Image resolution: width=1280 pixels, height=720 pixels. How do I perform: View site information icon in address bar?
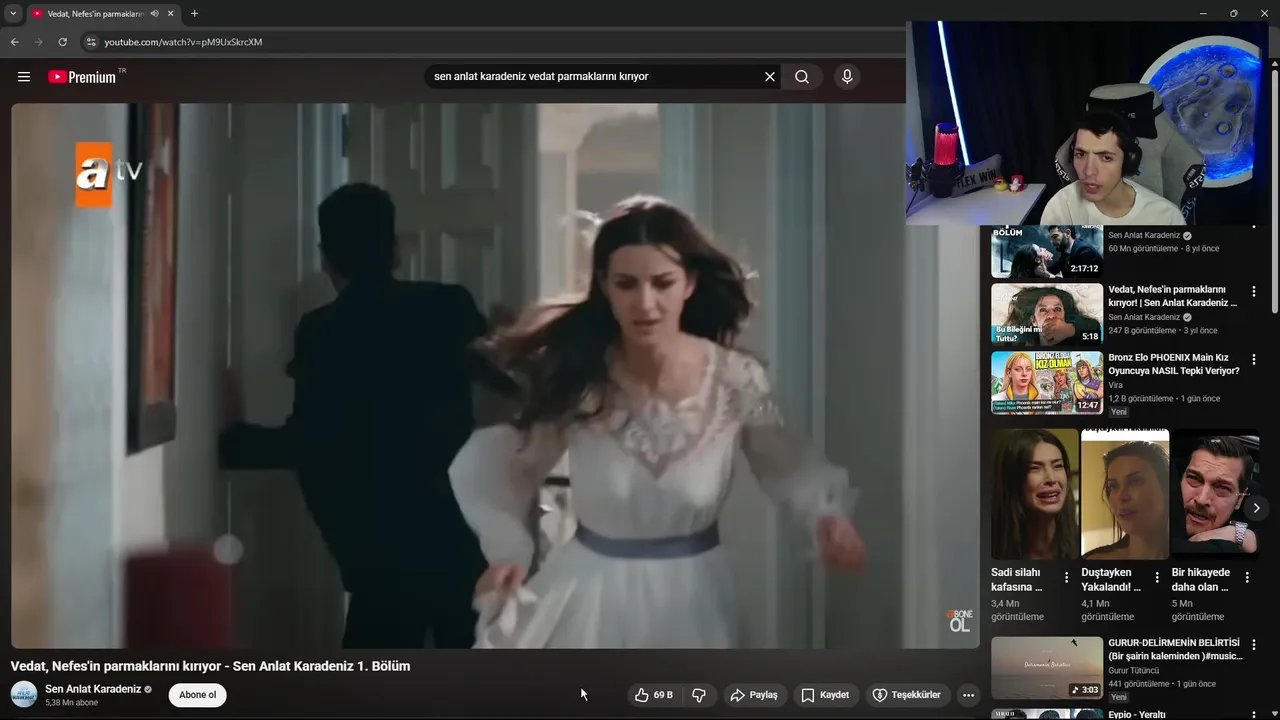coord(91,42)
